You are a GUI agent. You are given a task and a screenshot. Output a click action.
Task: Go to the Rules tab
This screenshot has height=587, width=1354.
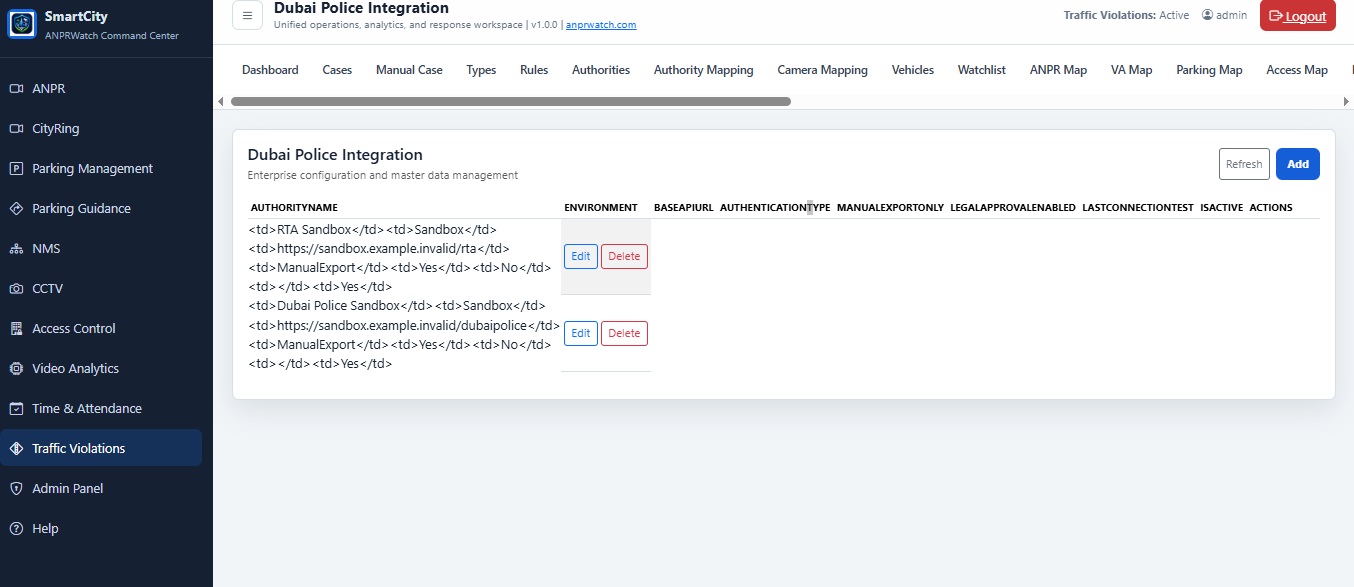(x=534, y=70)
